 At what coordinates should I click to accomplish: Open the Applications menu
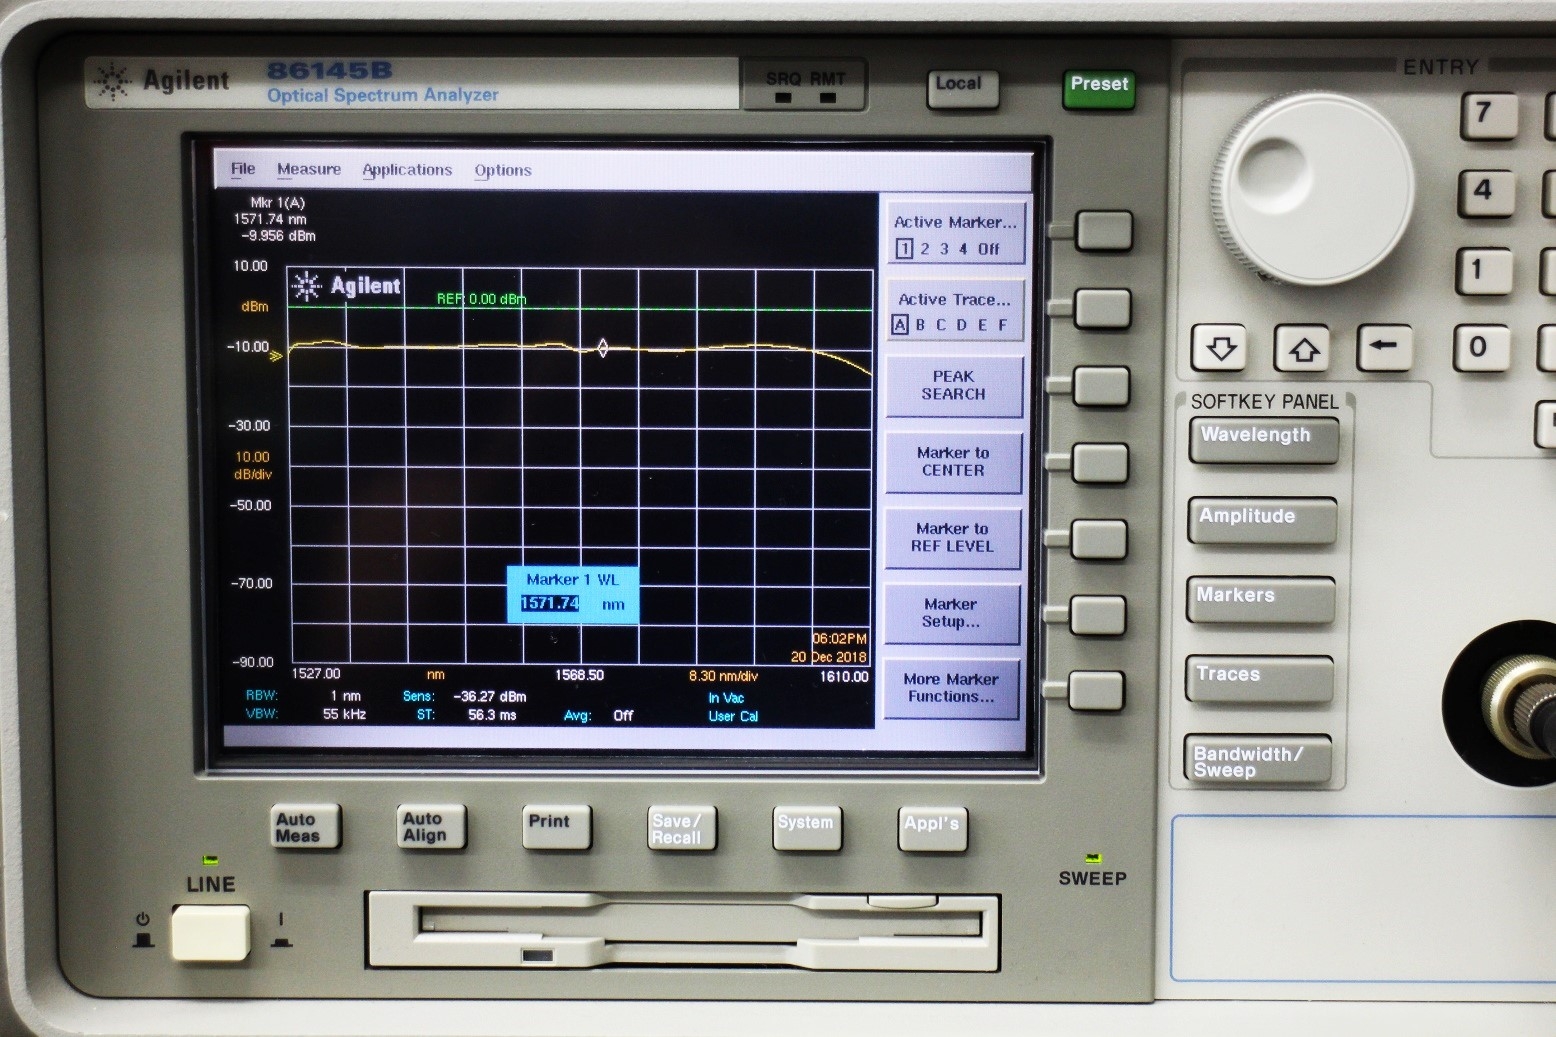pos(407,170)
